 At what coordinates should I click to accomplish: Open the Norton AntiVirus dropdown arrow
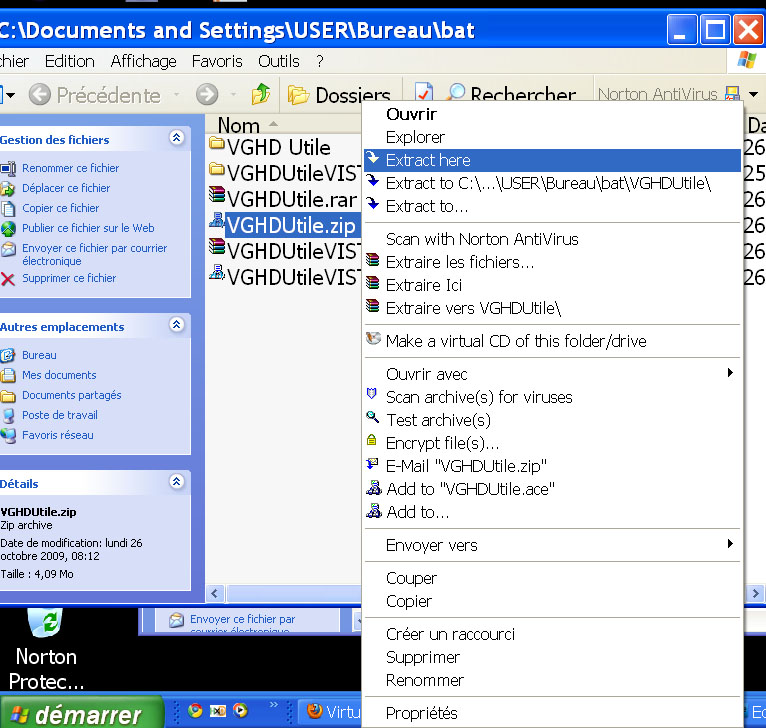pyautogui.click(x=753, y=95)
